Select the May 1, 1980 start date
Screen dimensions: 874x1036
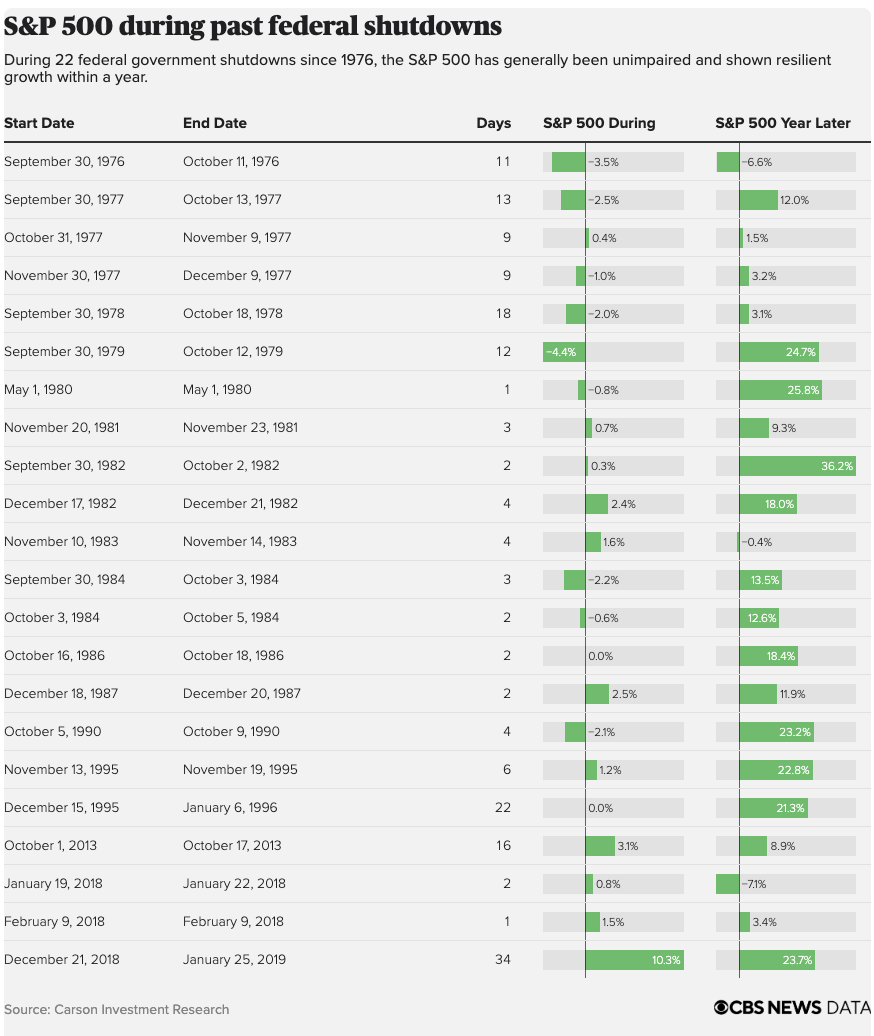coord(38,390)
